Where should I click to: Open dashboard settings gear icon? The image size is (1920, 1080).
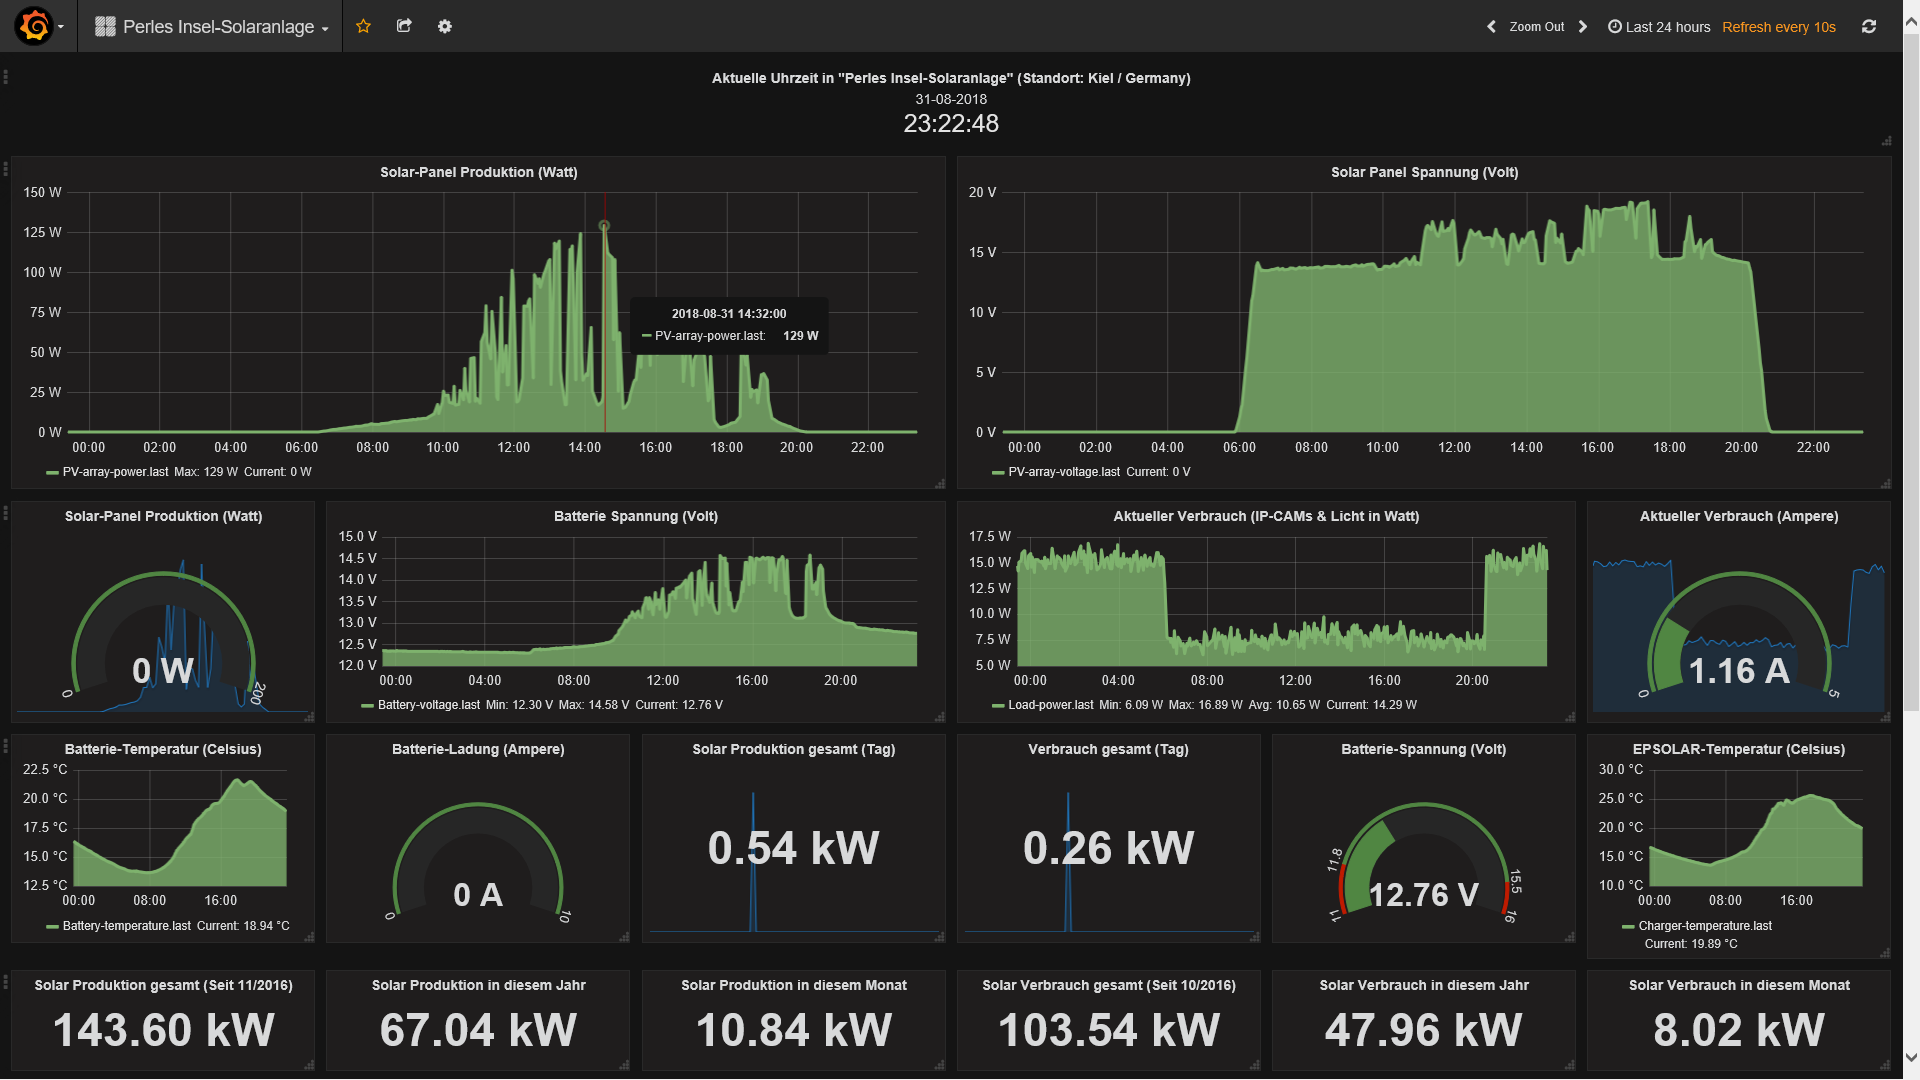pyautogui.click(x=445, y=26)
